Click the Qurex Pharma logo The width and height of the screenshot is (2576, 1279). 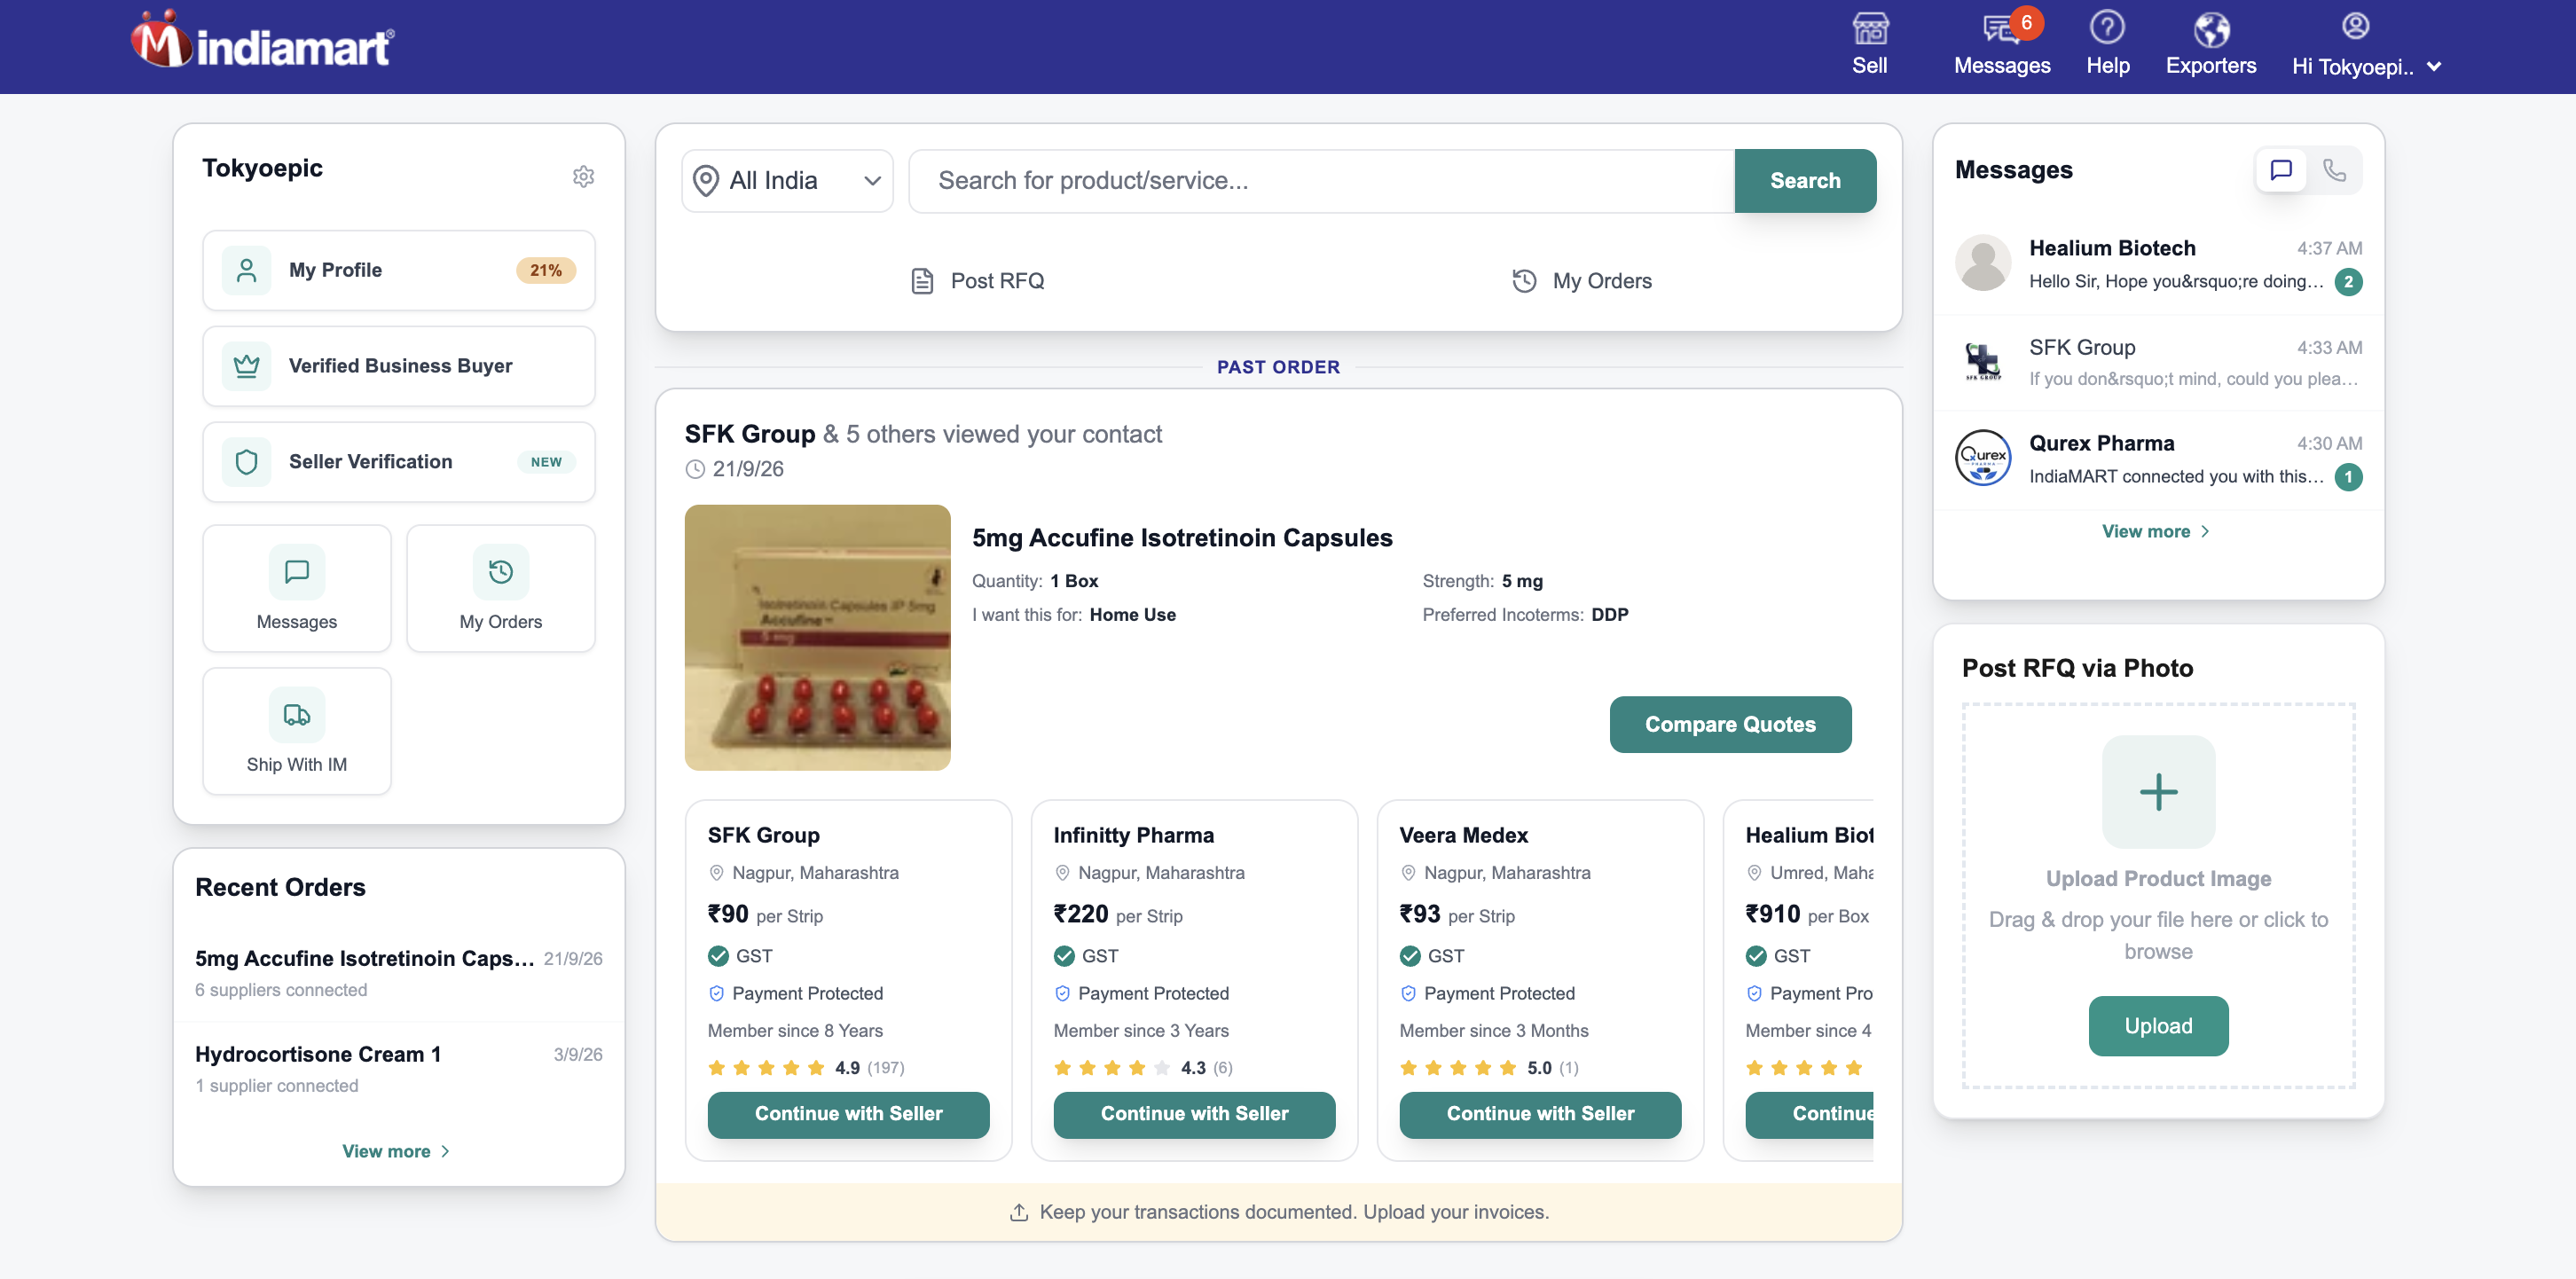click(x=1983, y=458)
